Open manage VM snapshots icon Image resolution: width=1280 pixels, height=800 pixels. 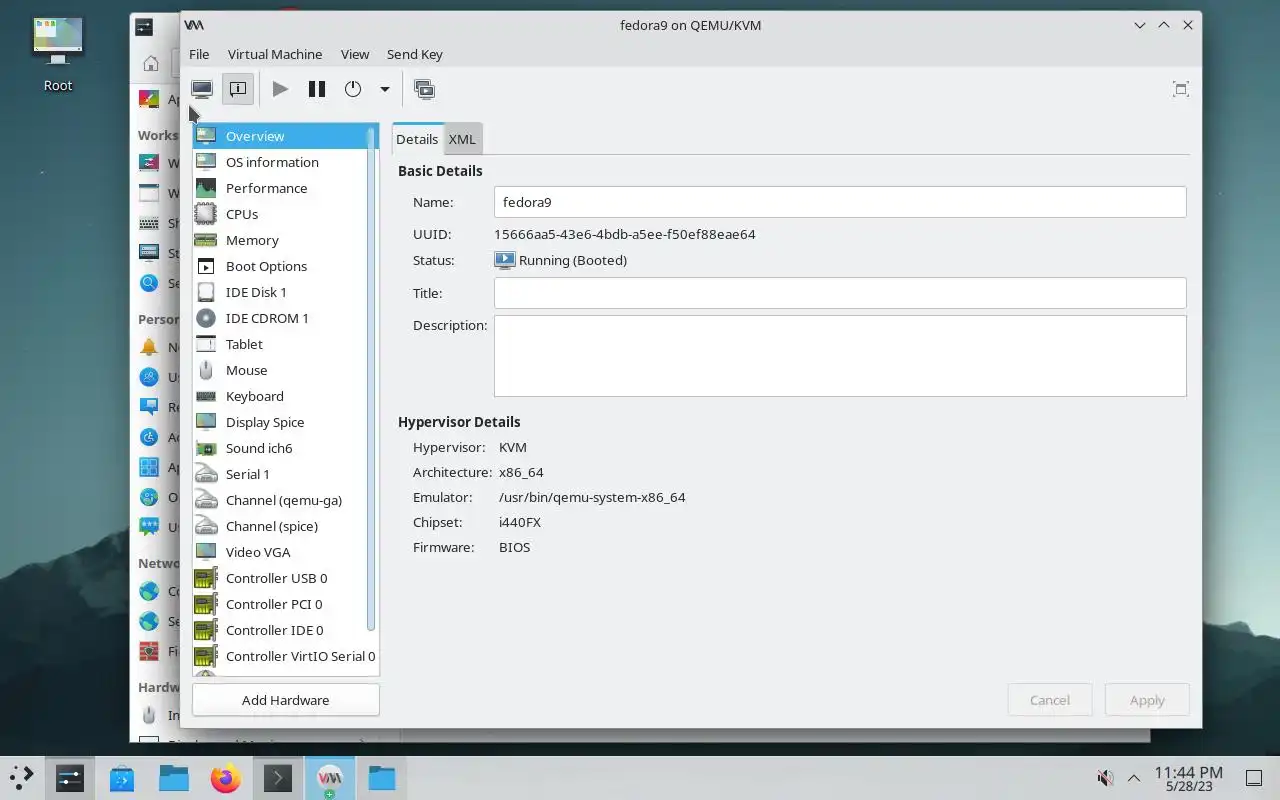click(424, 89)
